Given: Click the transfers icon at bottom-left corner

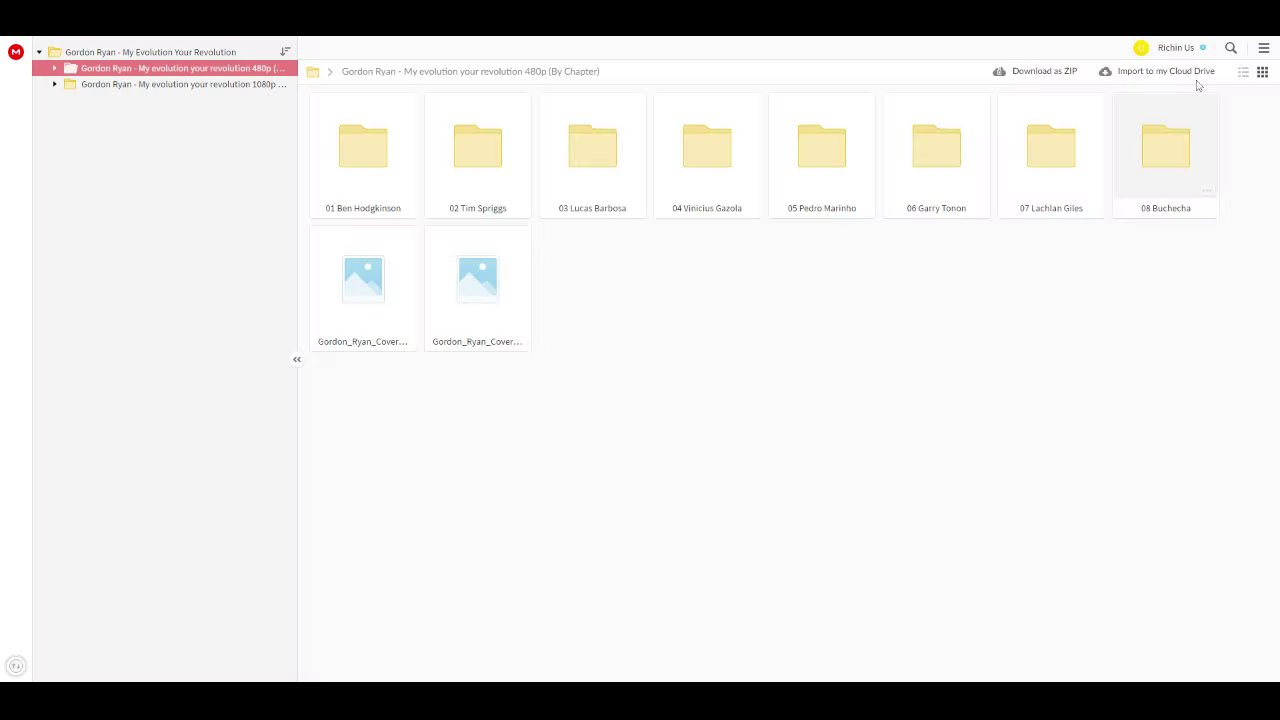Looking at the screenshot, I should point(15,666).
